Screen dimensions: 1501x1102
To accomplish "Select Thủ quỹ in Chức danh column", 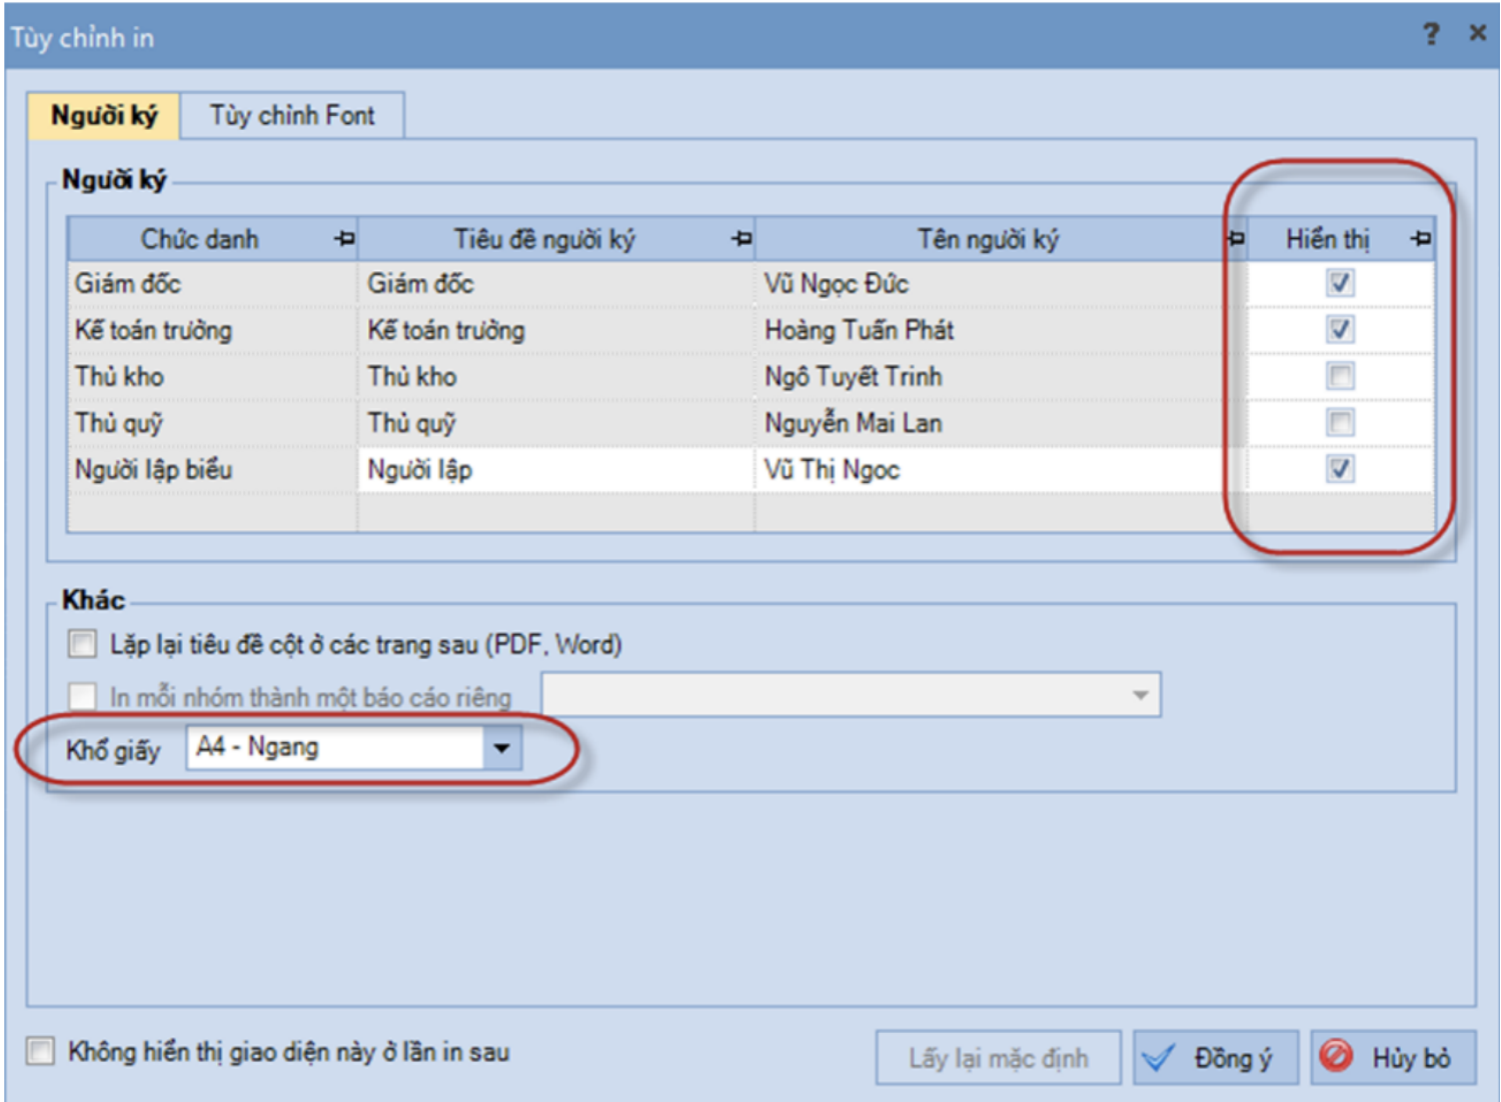I will [x=212, y=422].
